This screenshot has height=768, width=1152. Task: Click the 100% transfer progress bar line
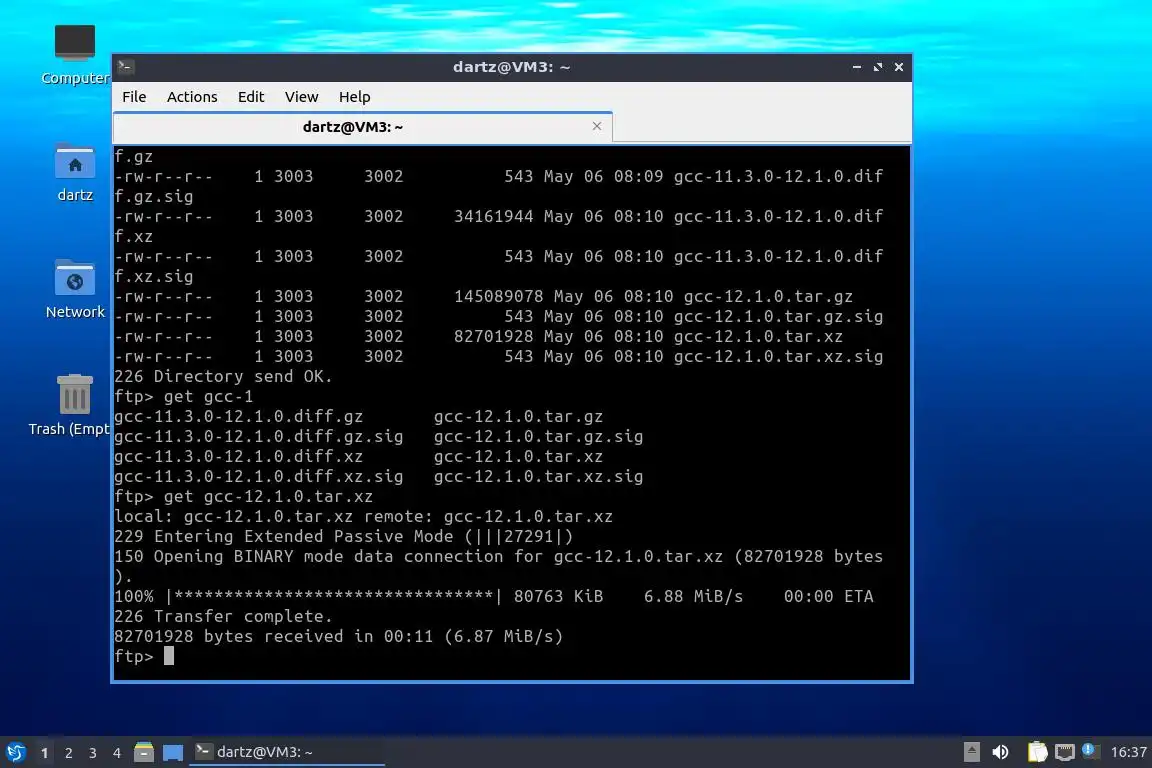coord(494,596)
